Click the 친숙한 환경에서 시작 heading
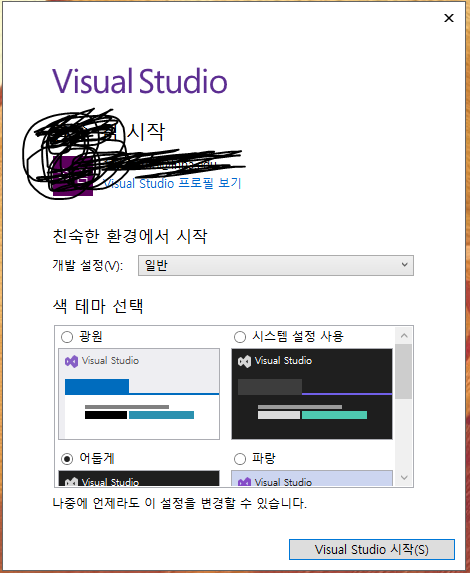This screenshot has height=573, width=470. (x=130, y=236)
